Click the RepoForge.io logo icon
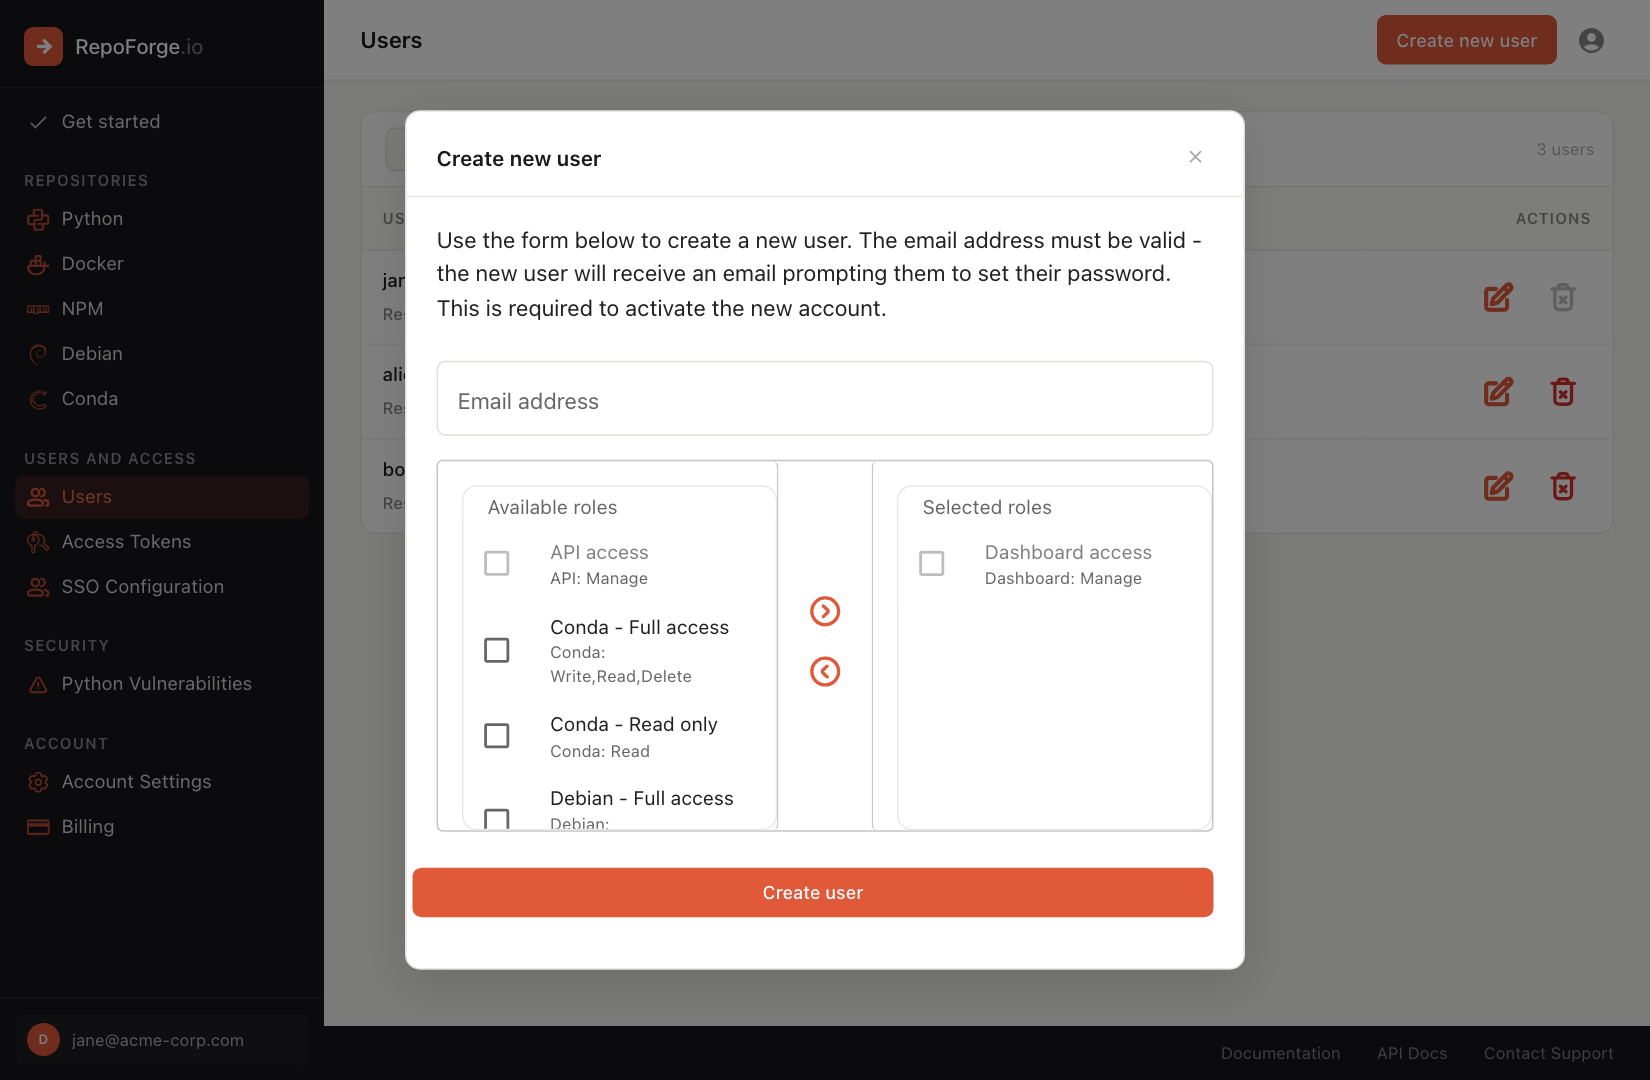The width and height of the screenshot is (1650, 1080). coord(43,46)
